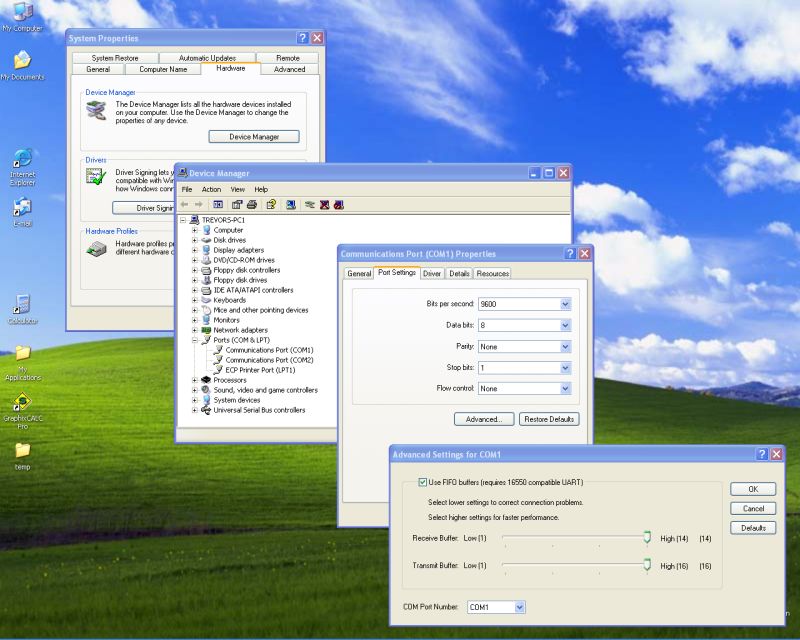
Task: Click the Device Manager icon in System Properties
Action: point(96,110)
